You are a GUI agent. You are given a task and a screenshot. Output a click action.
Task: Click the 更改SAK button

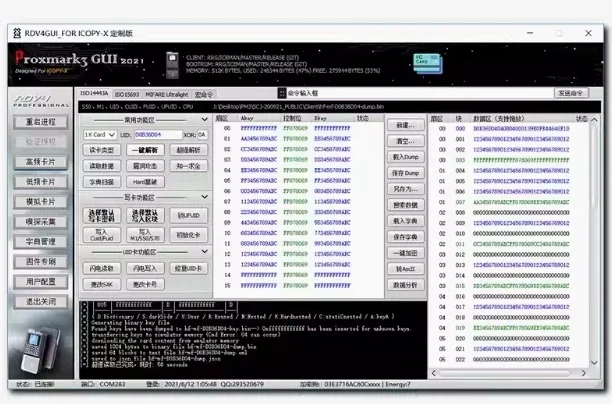coord(101,285)
